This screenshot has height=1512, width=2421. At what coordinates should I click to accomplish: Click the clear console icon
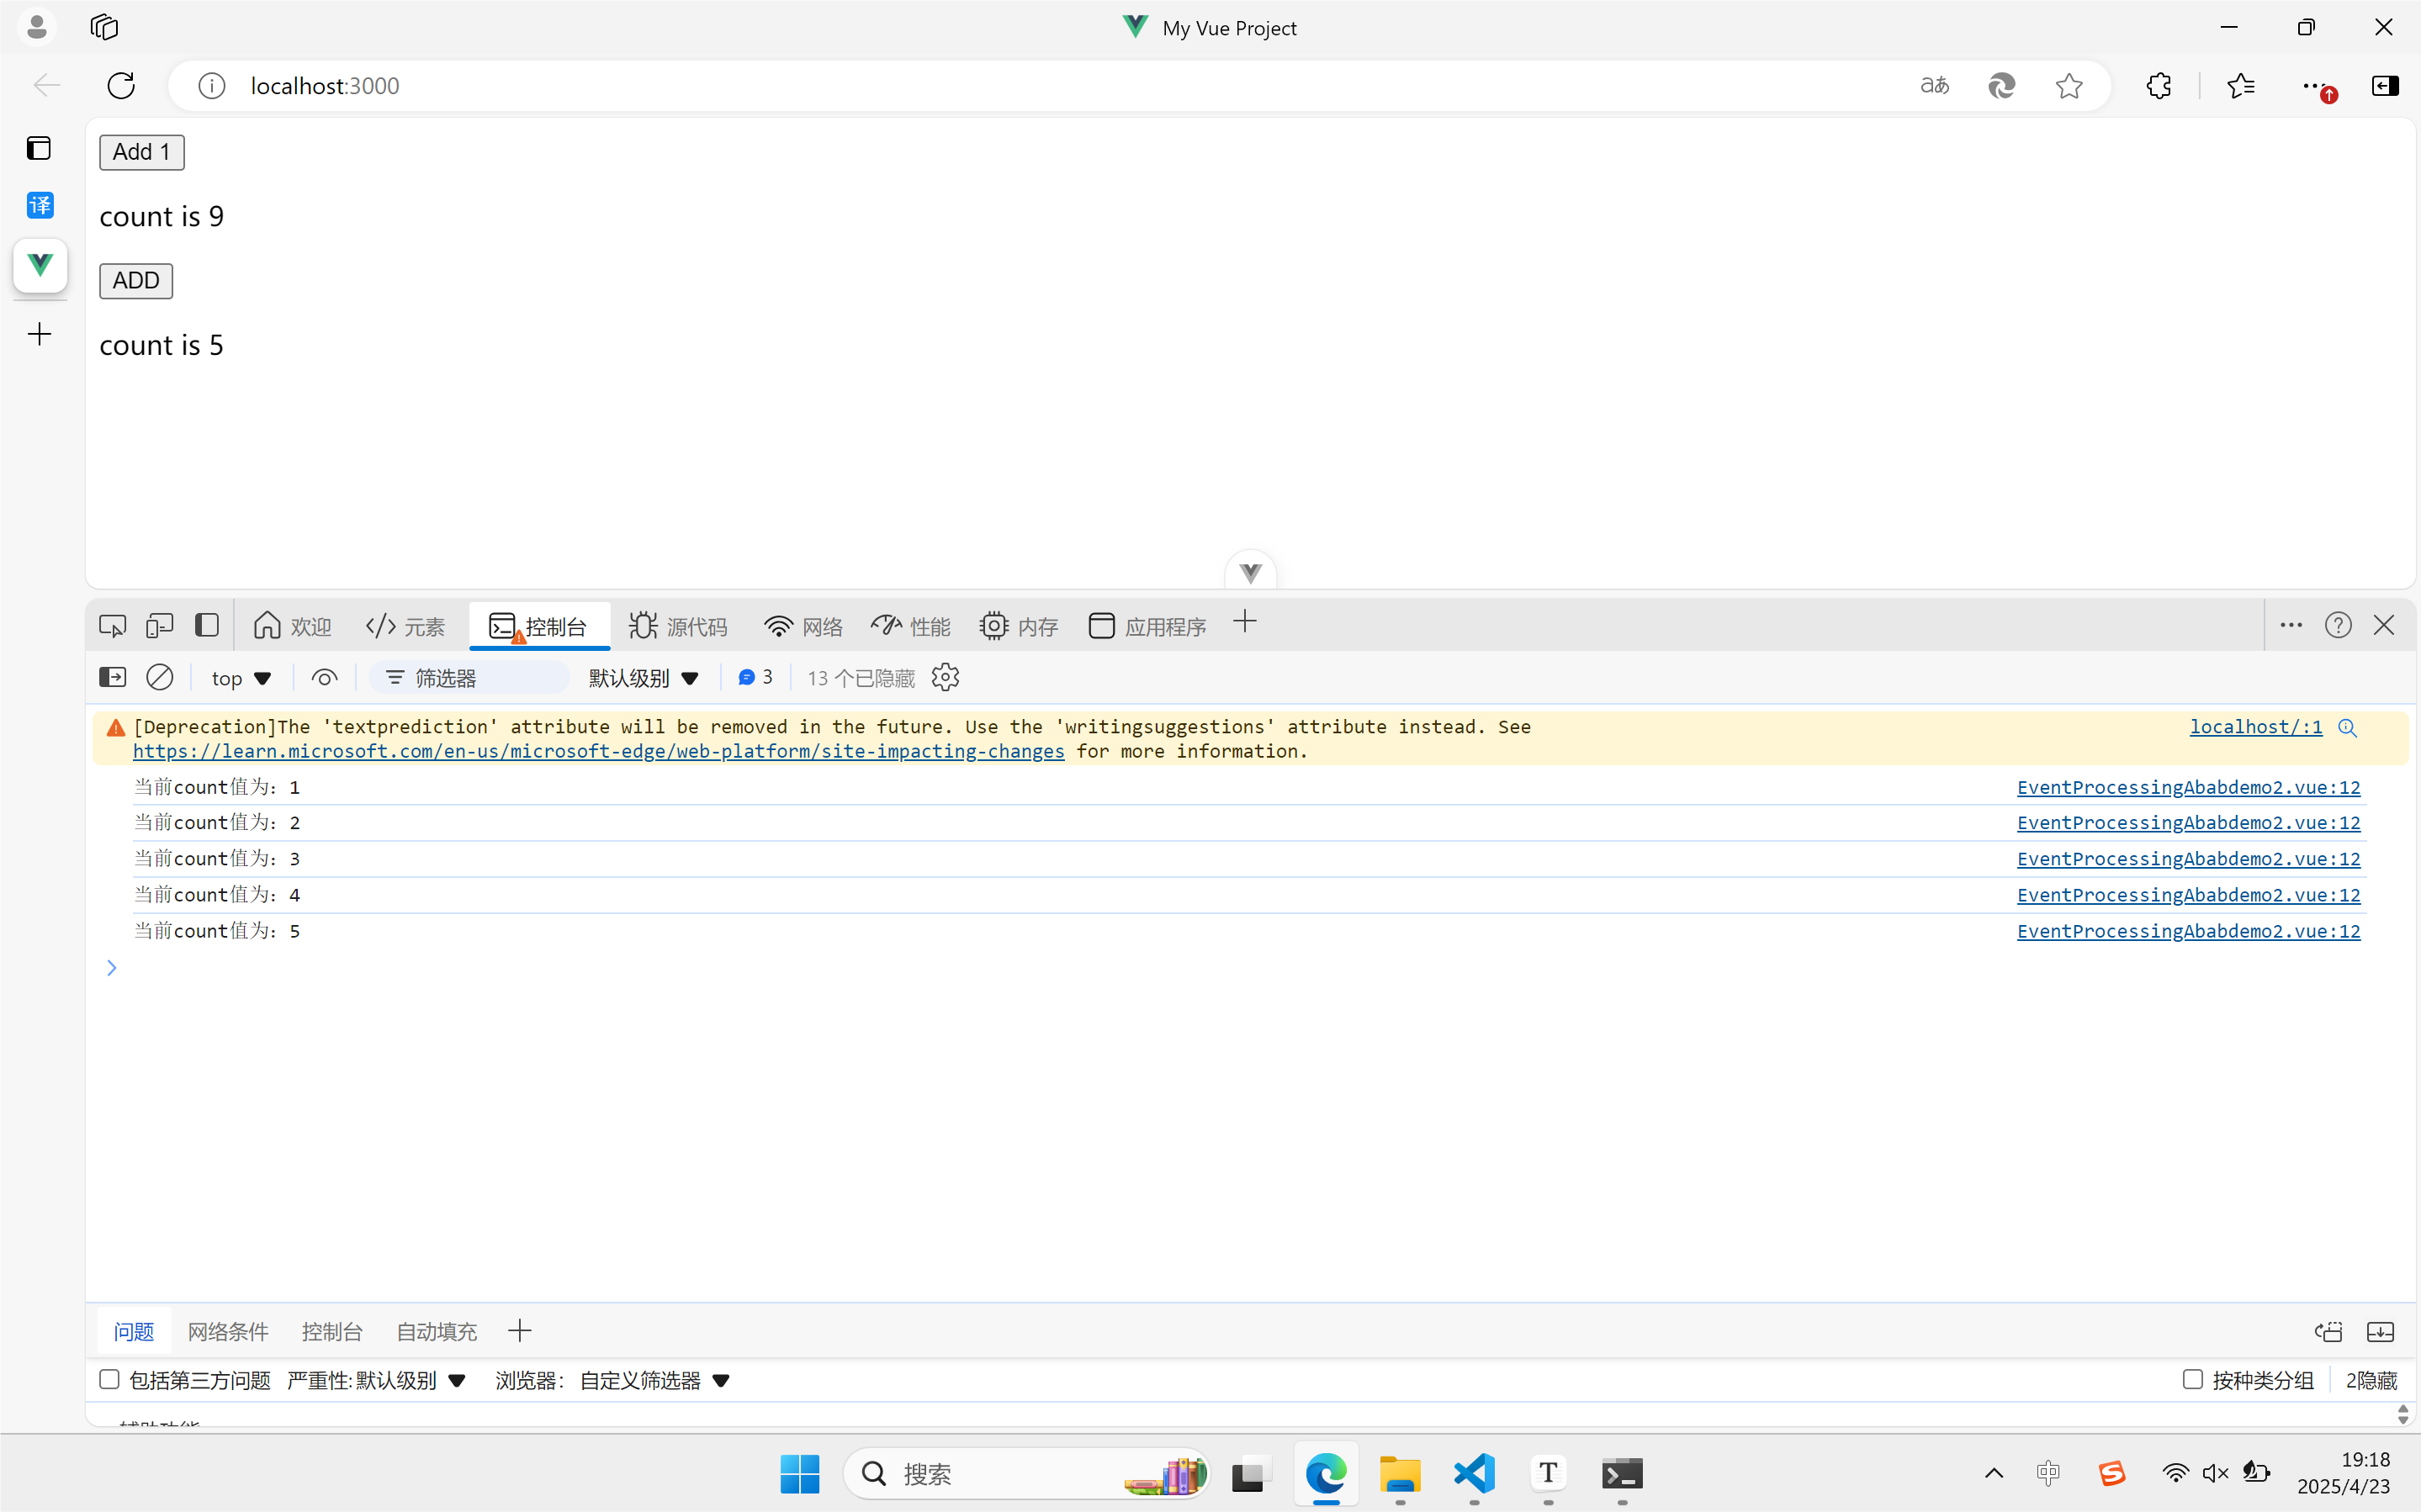(160, 678)
